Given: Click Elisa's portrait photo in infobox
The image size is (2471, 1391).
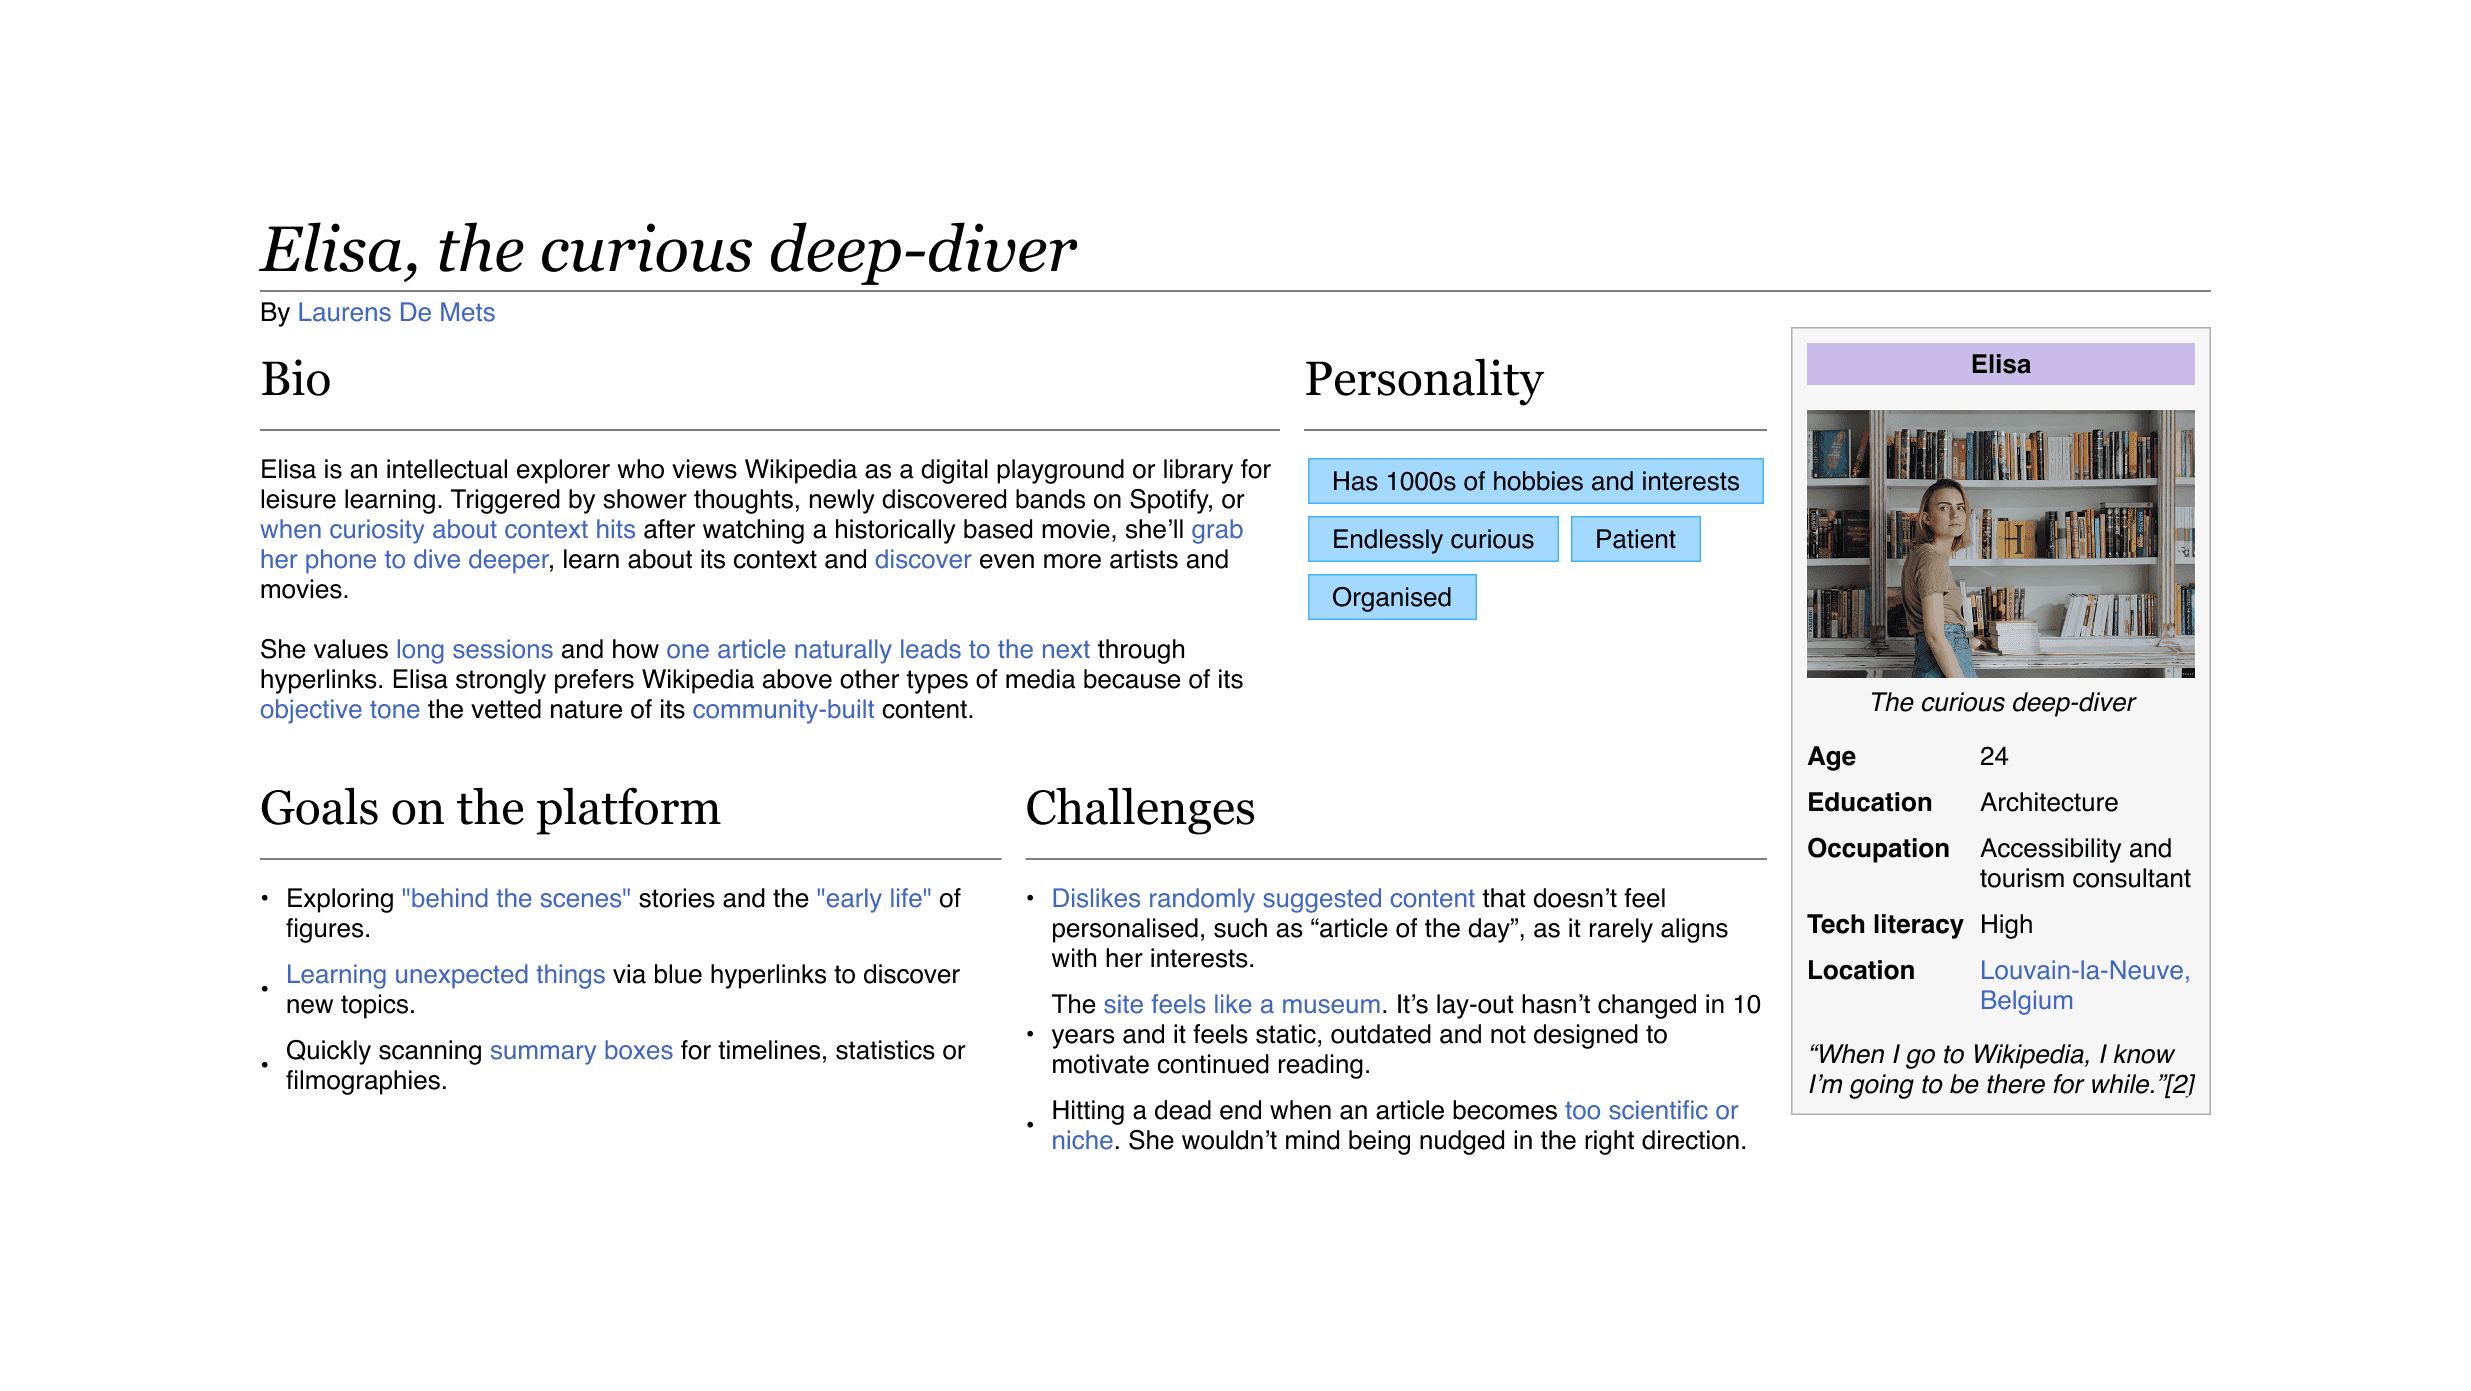Looking at the screenshot, I should [1999, 544].
